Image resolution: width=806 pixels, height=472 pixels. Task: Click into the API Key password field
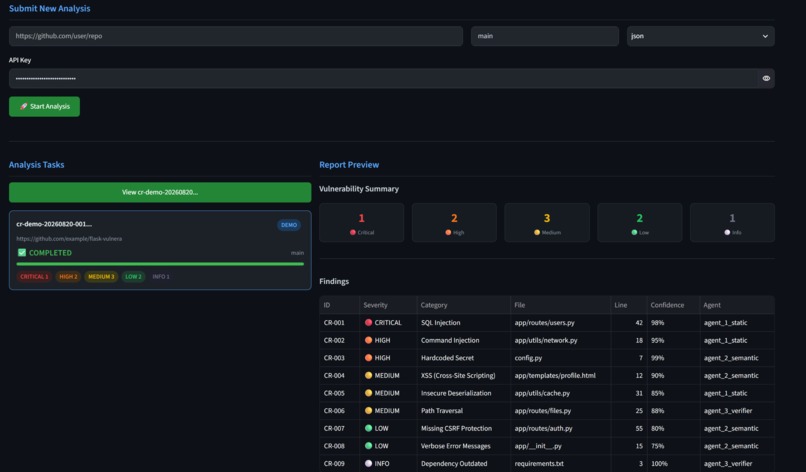[x=383, y=79]
